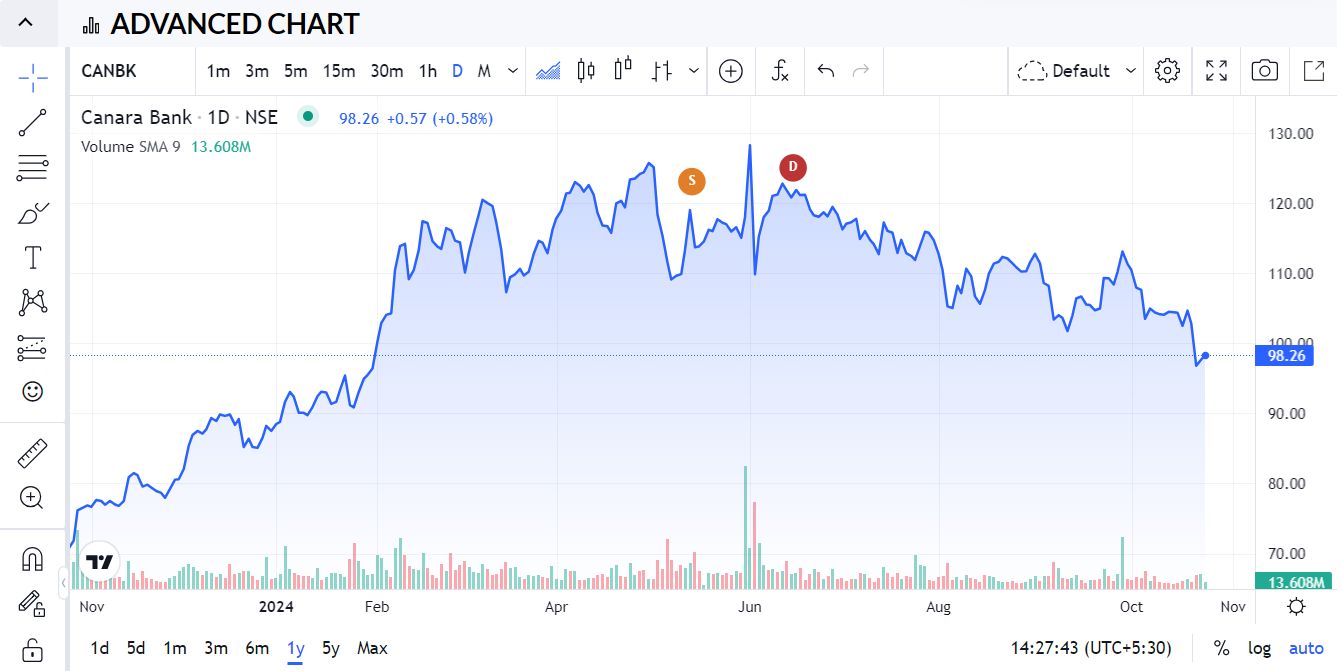Select the M monthly interval
The width and height of the screenshot is (1342, 672).
click(484, 71)
